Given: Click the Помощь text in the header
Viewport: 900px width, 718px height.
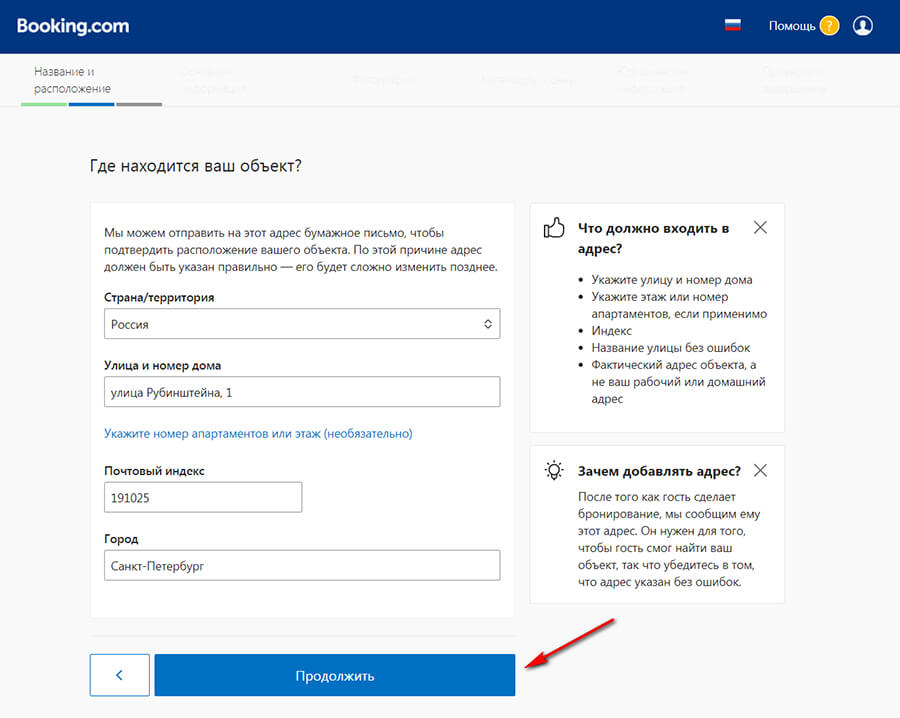Looking at the screenshot, I should [792, 26].
